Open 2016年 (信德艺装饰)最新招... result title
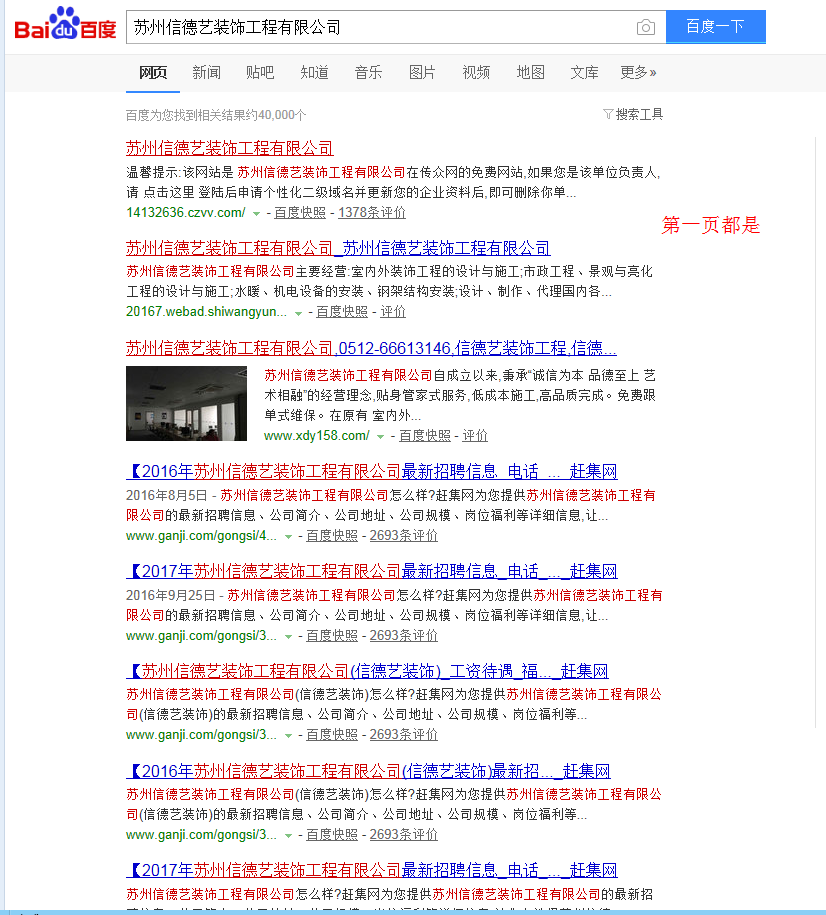Viewport: 826px width, 915px height. click(x=368, y=771)
